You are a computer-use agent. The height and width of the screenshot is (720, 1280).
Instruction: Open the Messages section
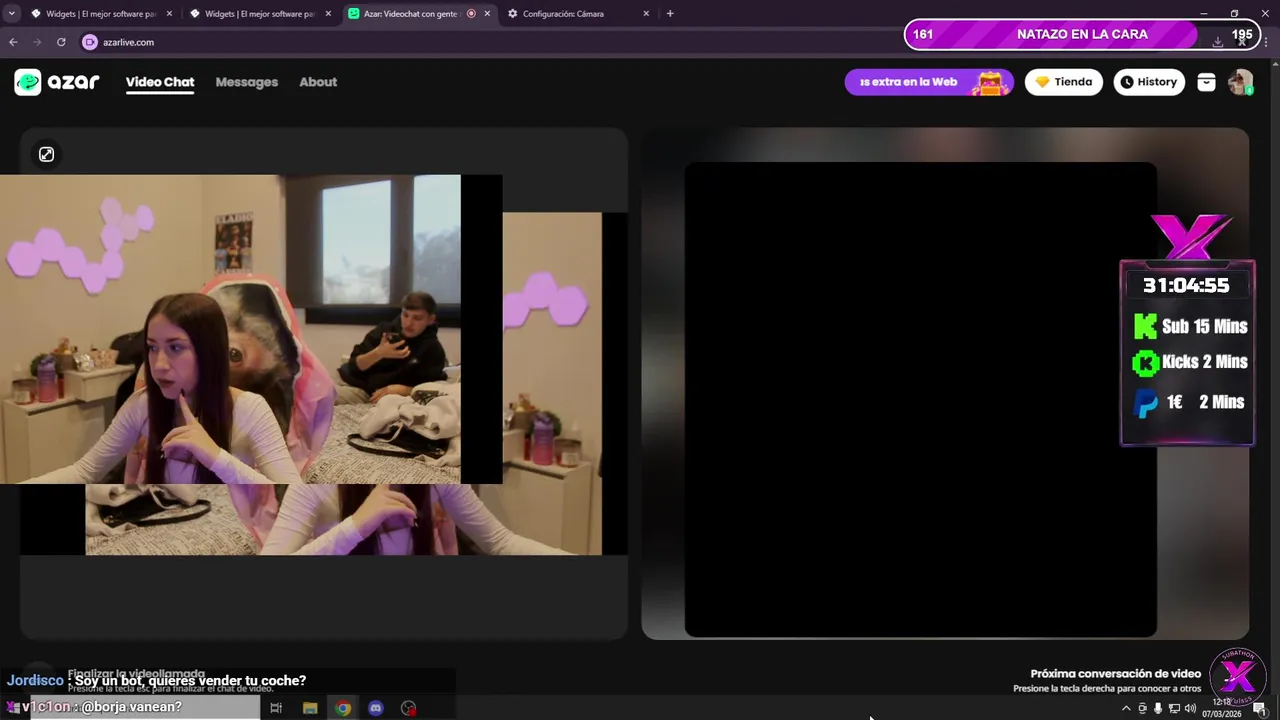(x=247, y=82)
